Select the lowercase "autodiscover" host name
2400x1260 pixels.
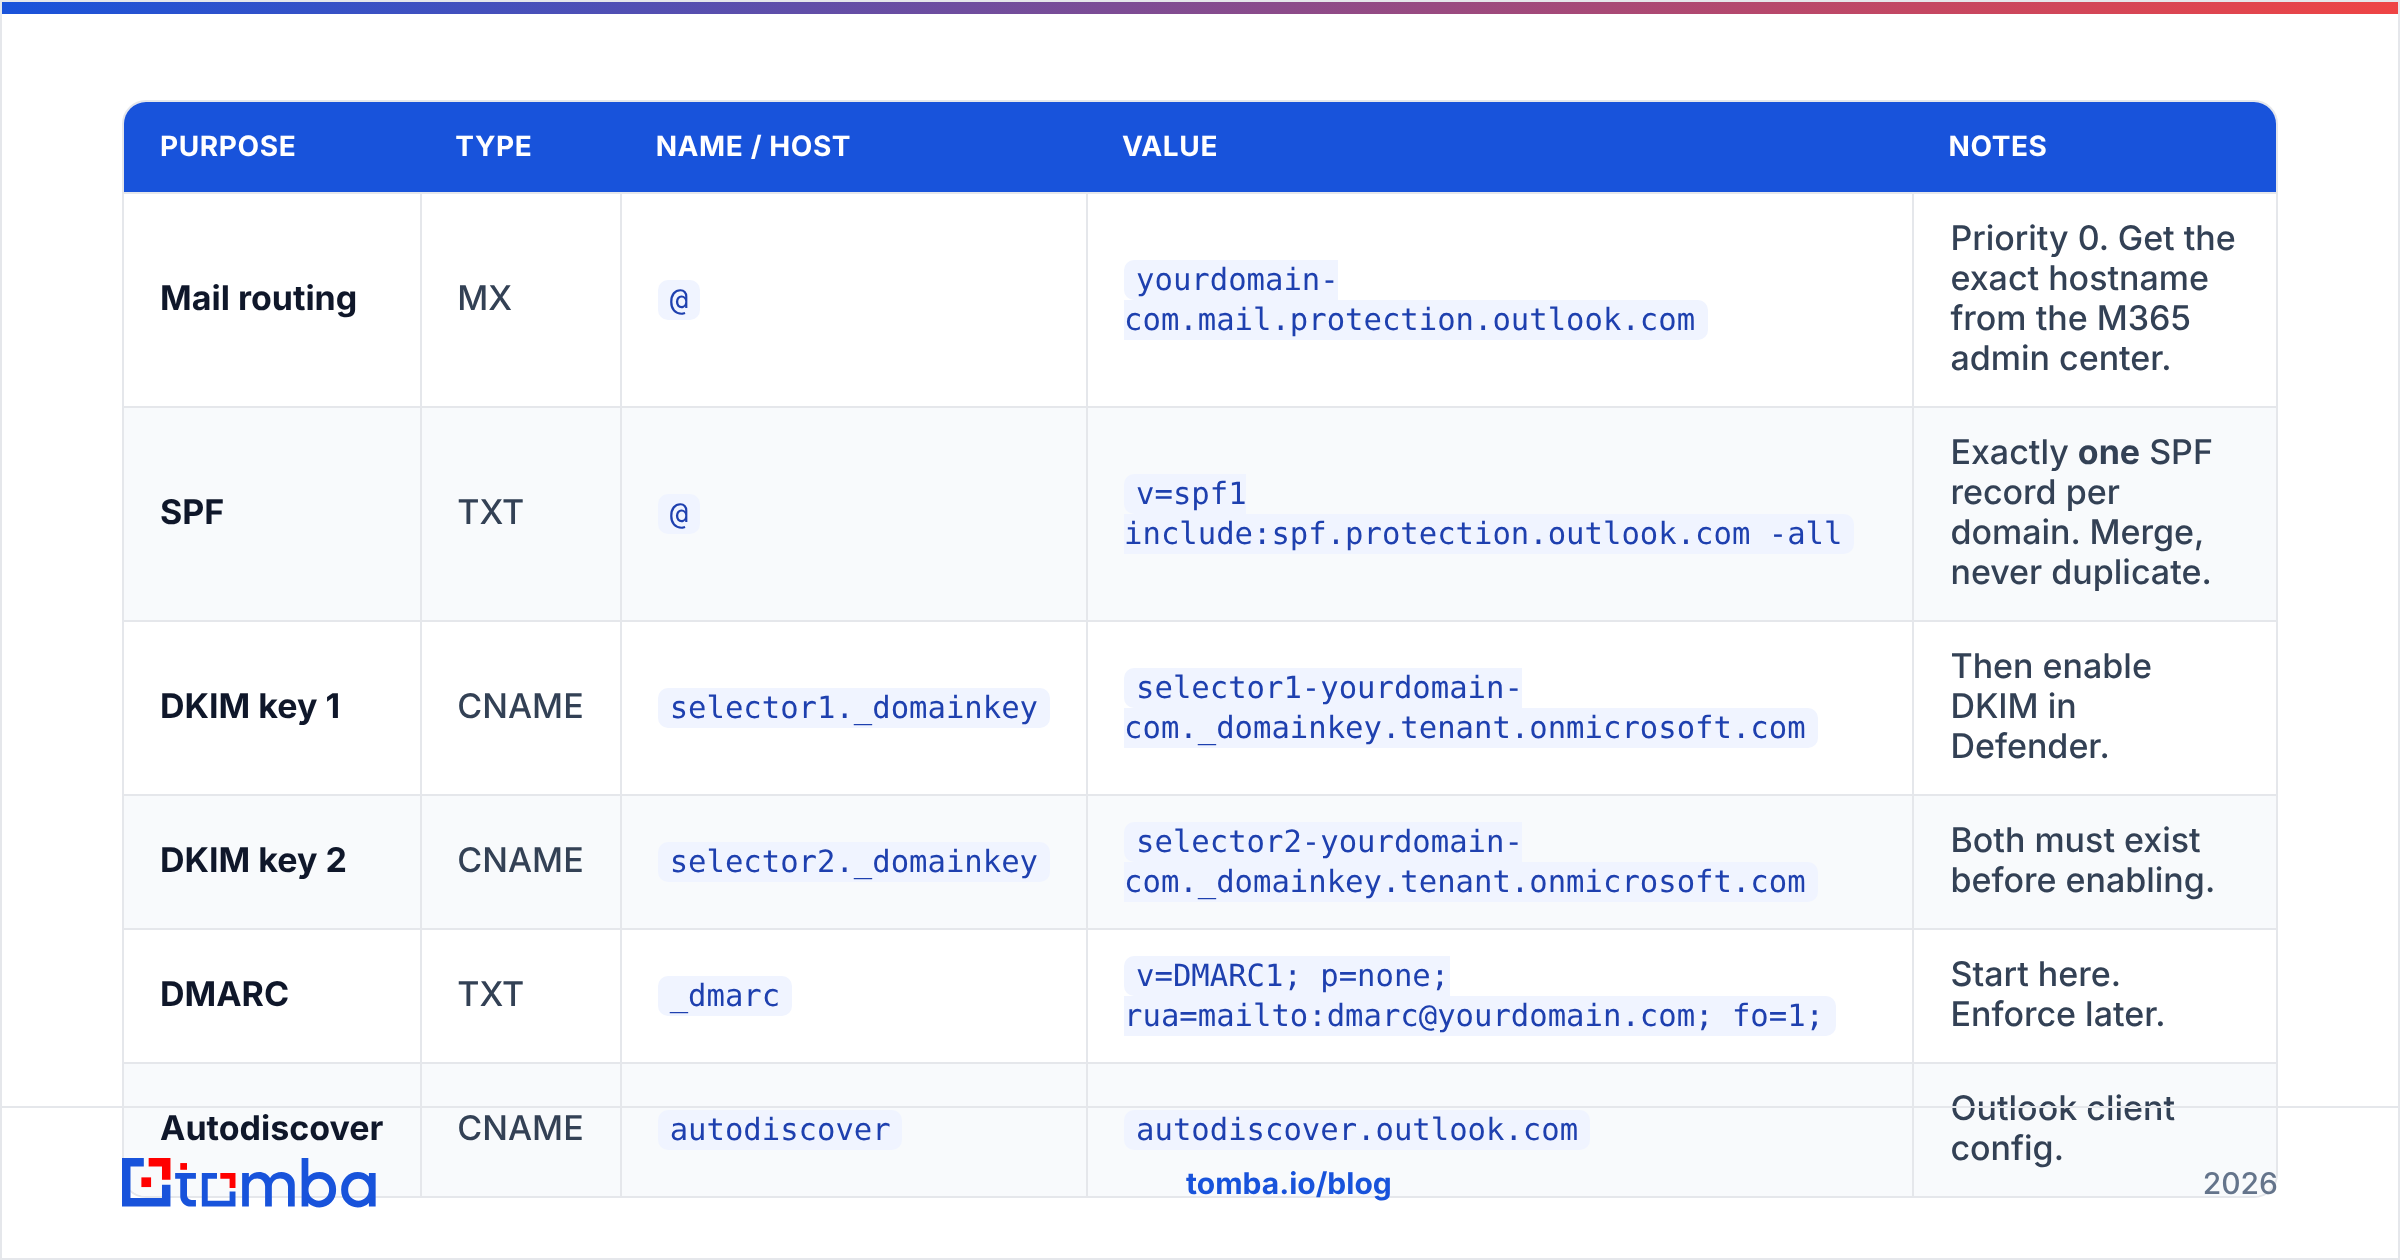pyautogui.click(x=780, y=1130)
